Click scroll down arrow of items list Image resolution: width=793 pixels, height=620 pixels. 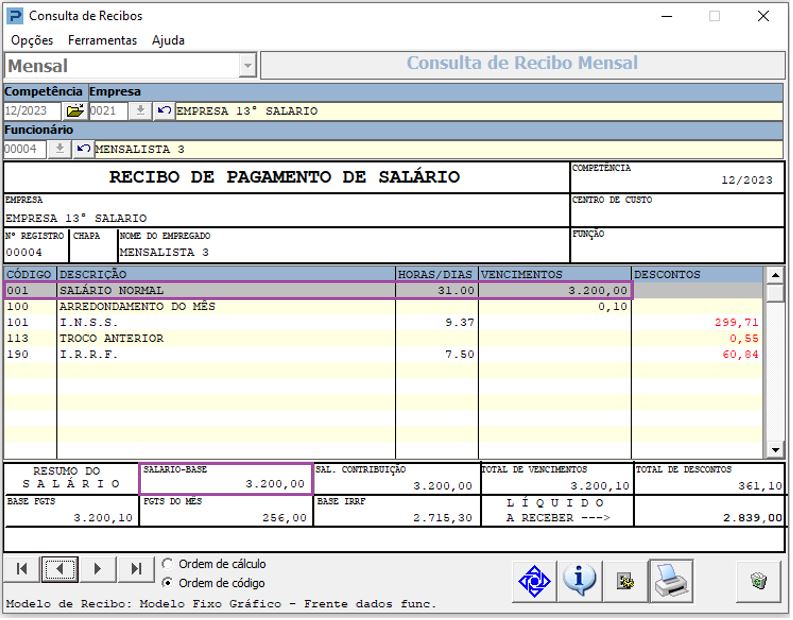[775, 449]
